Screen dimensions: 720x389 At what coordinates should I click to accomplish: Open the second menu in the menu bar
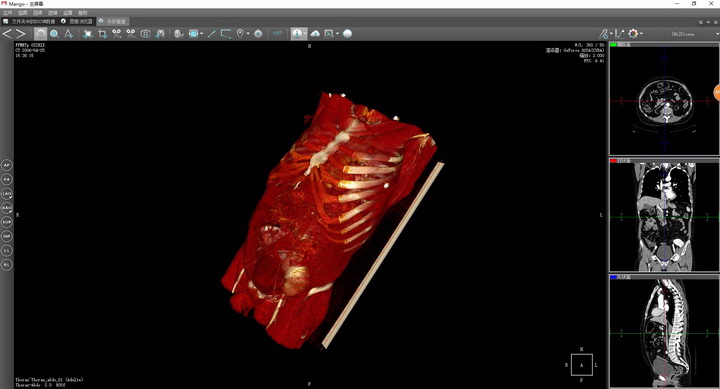(22, 13)
